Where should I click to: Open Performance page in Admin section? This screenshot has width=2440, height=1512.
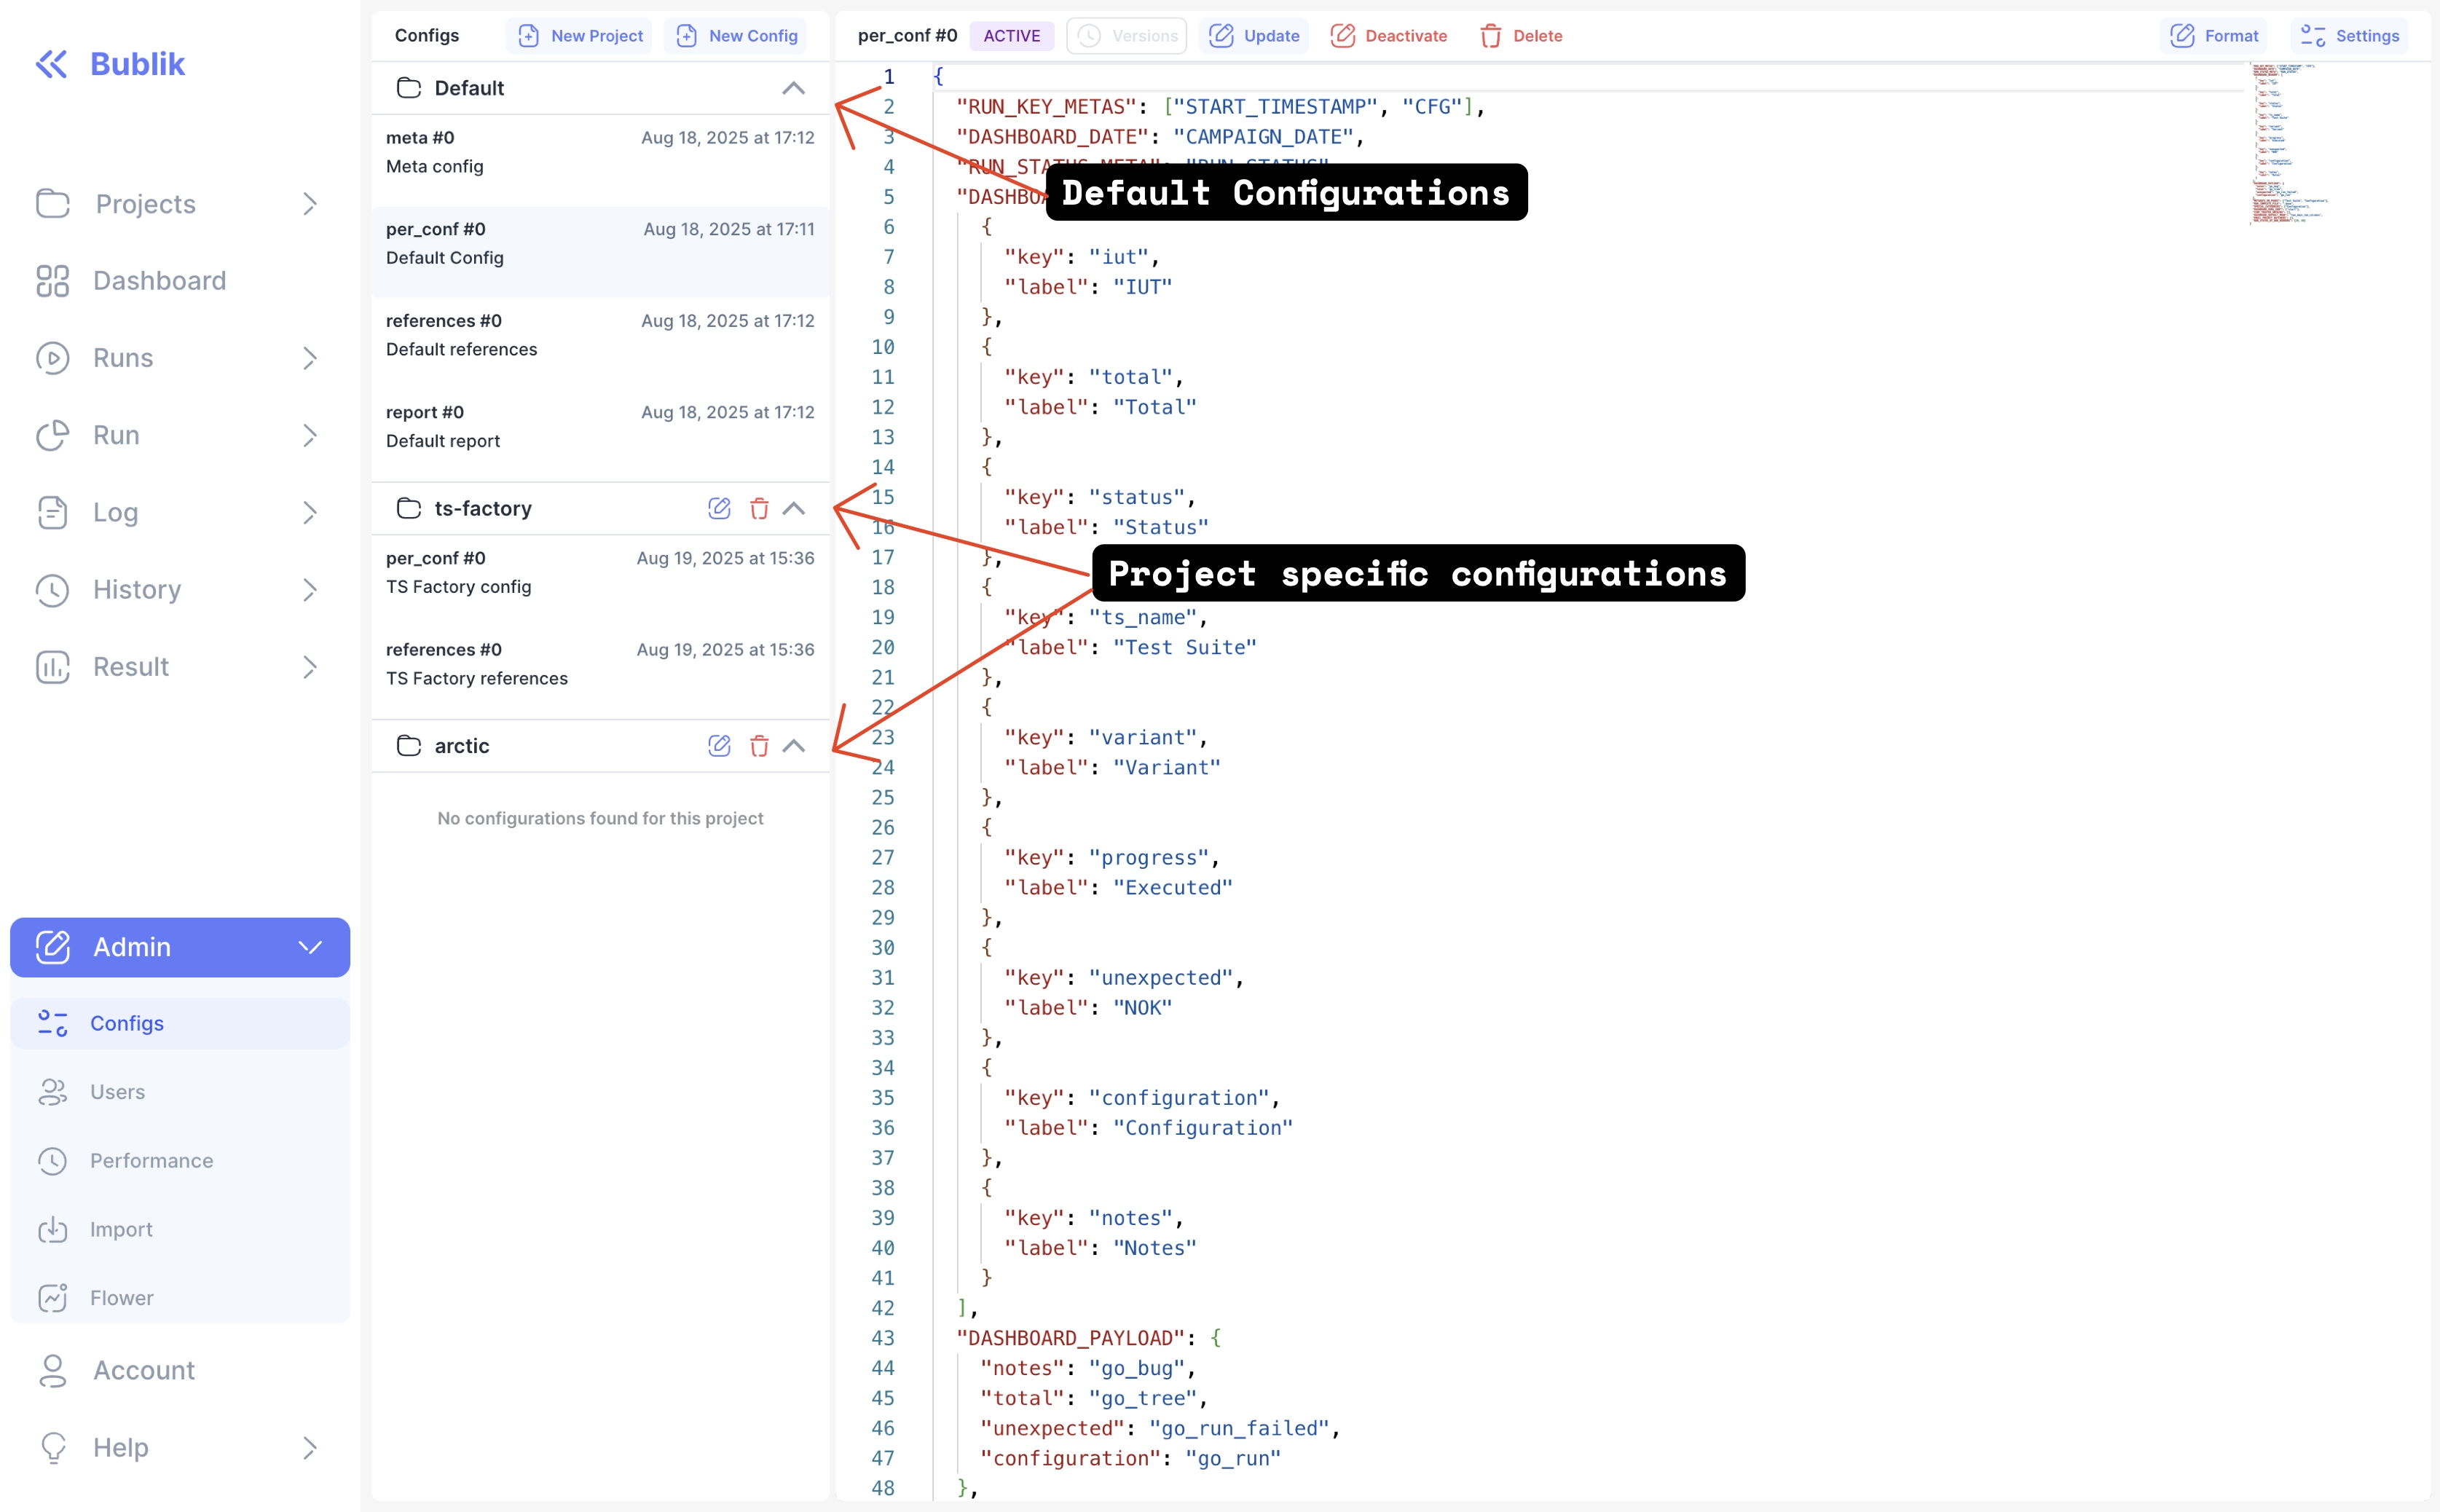tap(151, 1161)
